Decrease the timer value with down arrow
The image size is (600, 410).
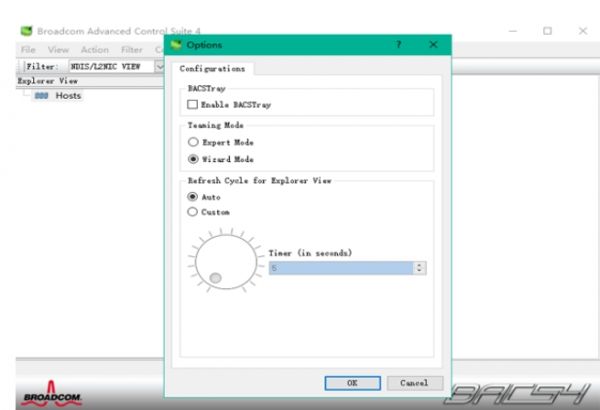(x=419, y=271)
